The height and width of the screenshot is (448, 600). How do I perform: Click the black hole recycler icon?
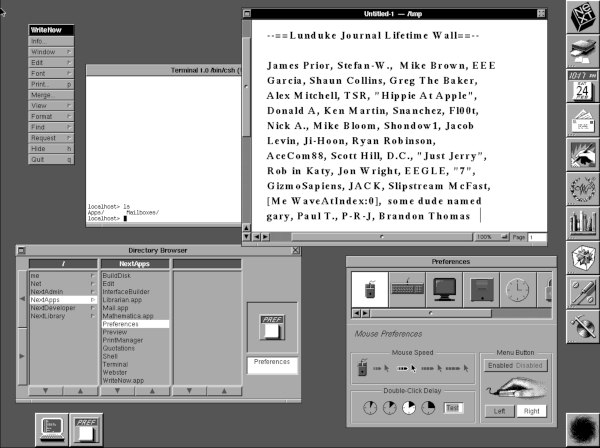[x=583, y=430]
